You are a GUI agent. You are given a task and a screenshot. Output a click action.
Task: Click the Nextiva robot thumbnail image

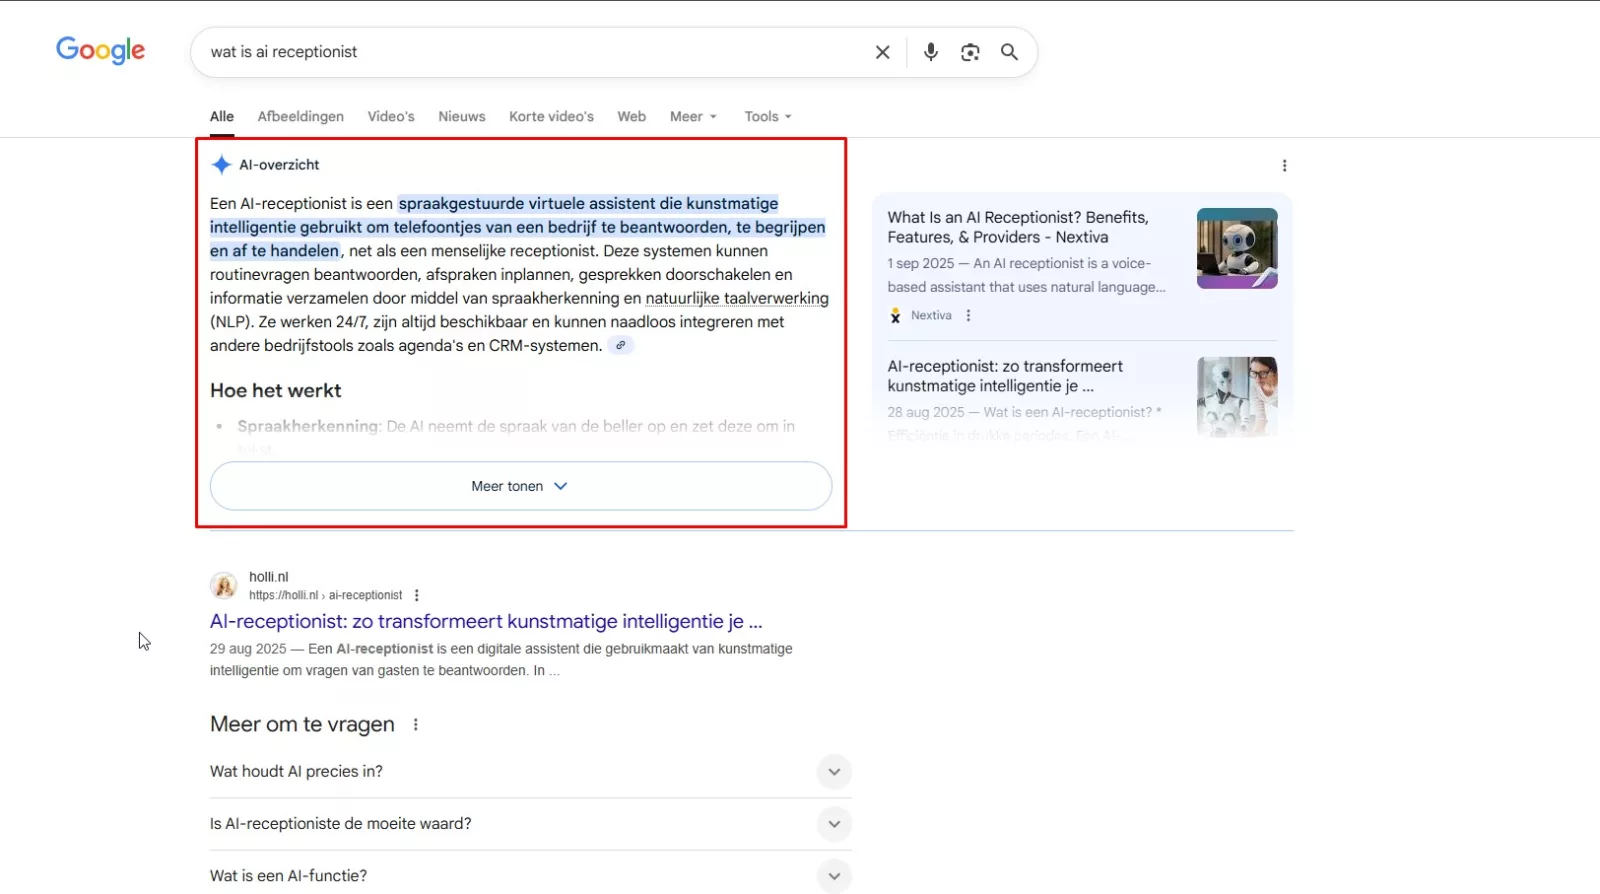pos(1237,248)
